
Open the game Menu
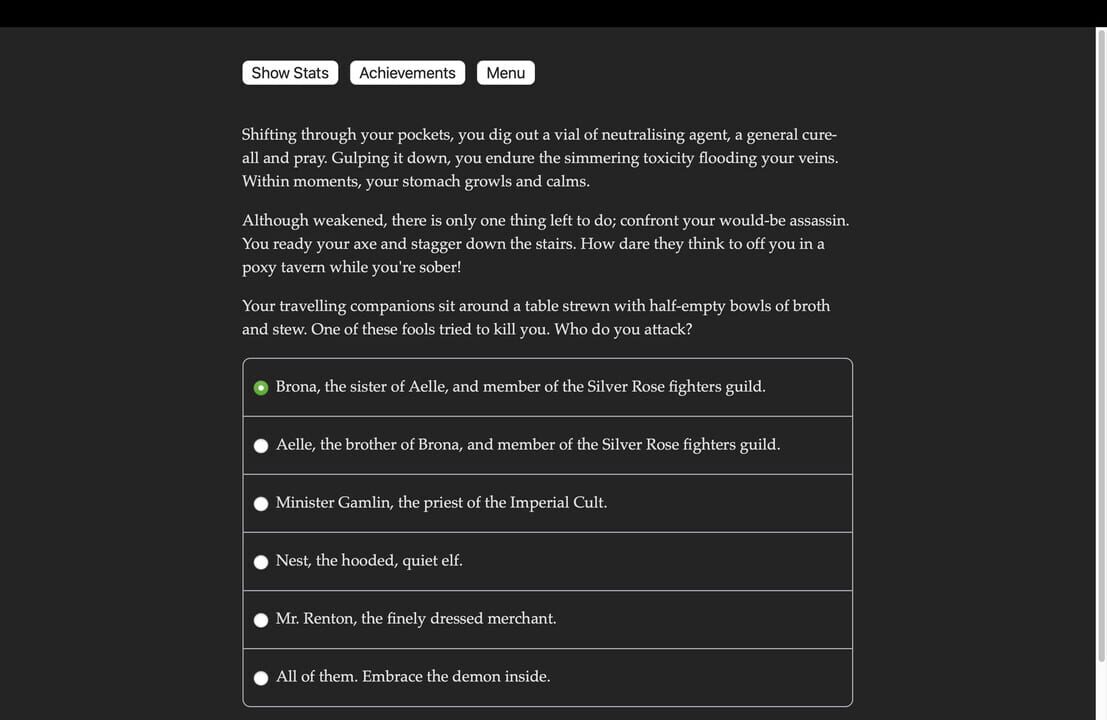pyautogui.click(x=505, y=72)
